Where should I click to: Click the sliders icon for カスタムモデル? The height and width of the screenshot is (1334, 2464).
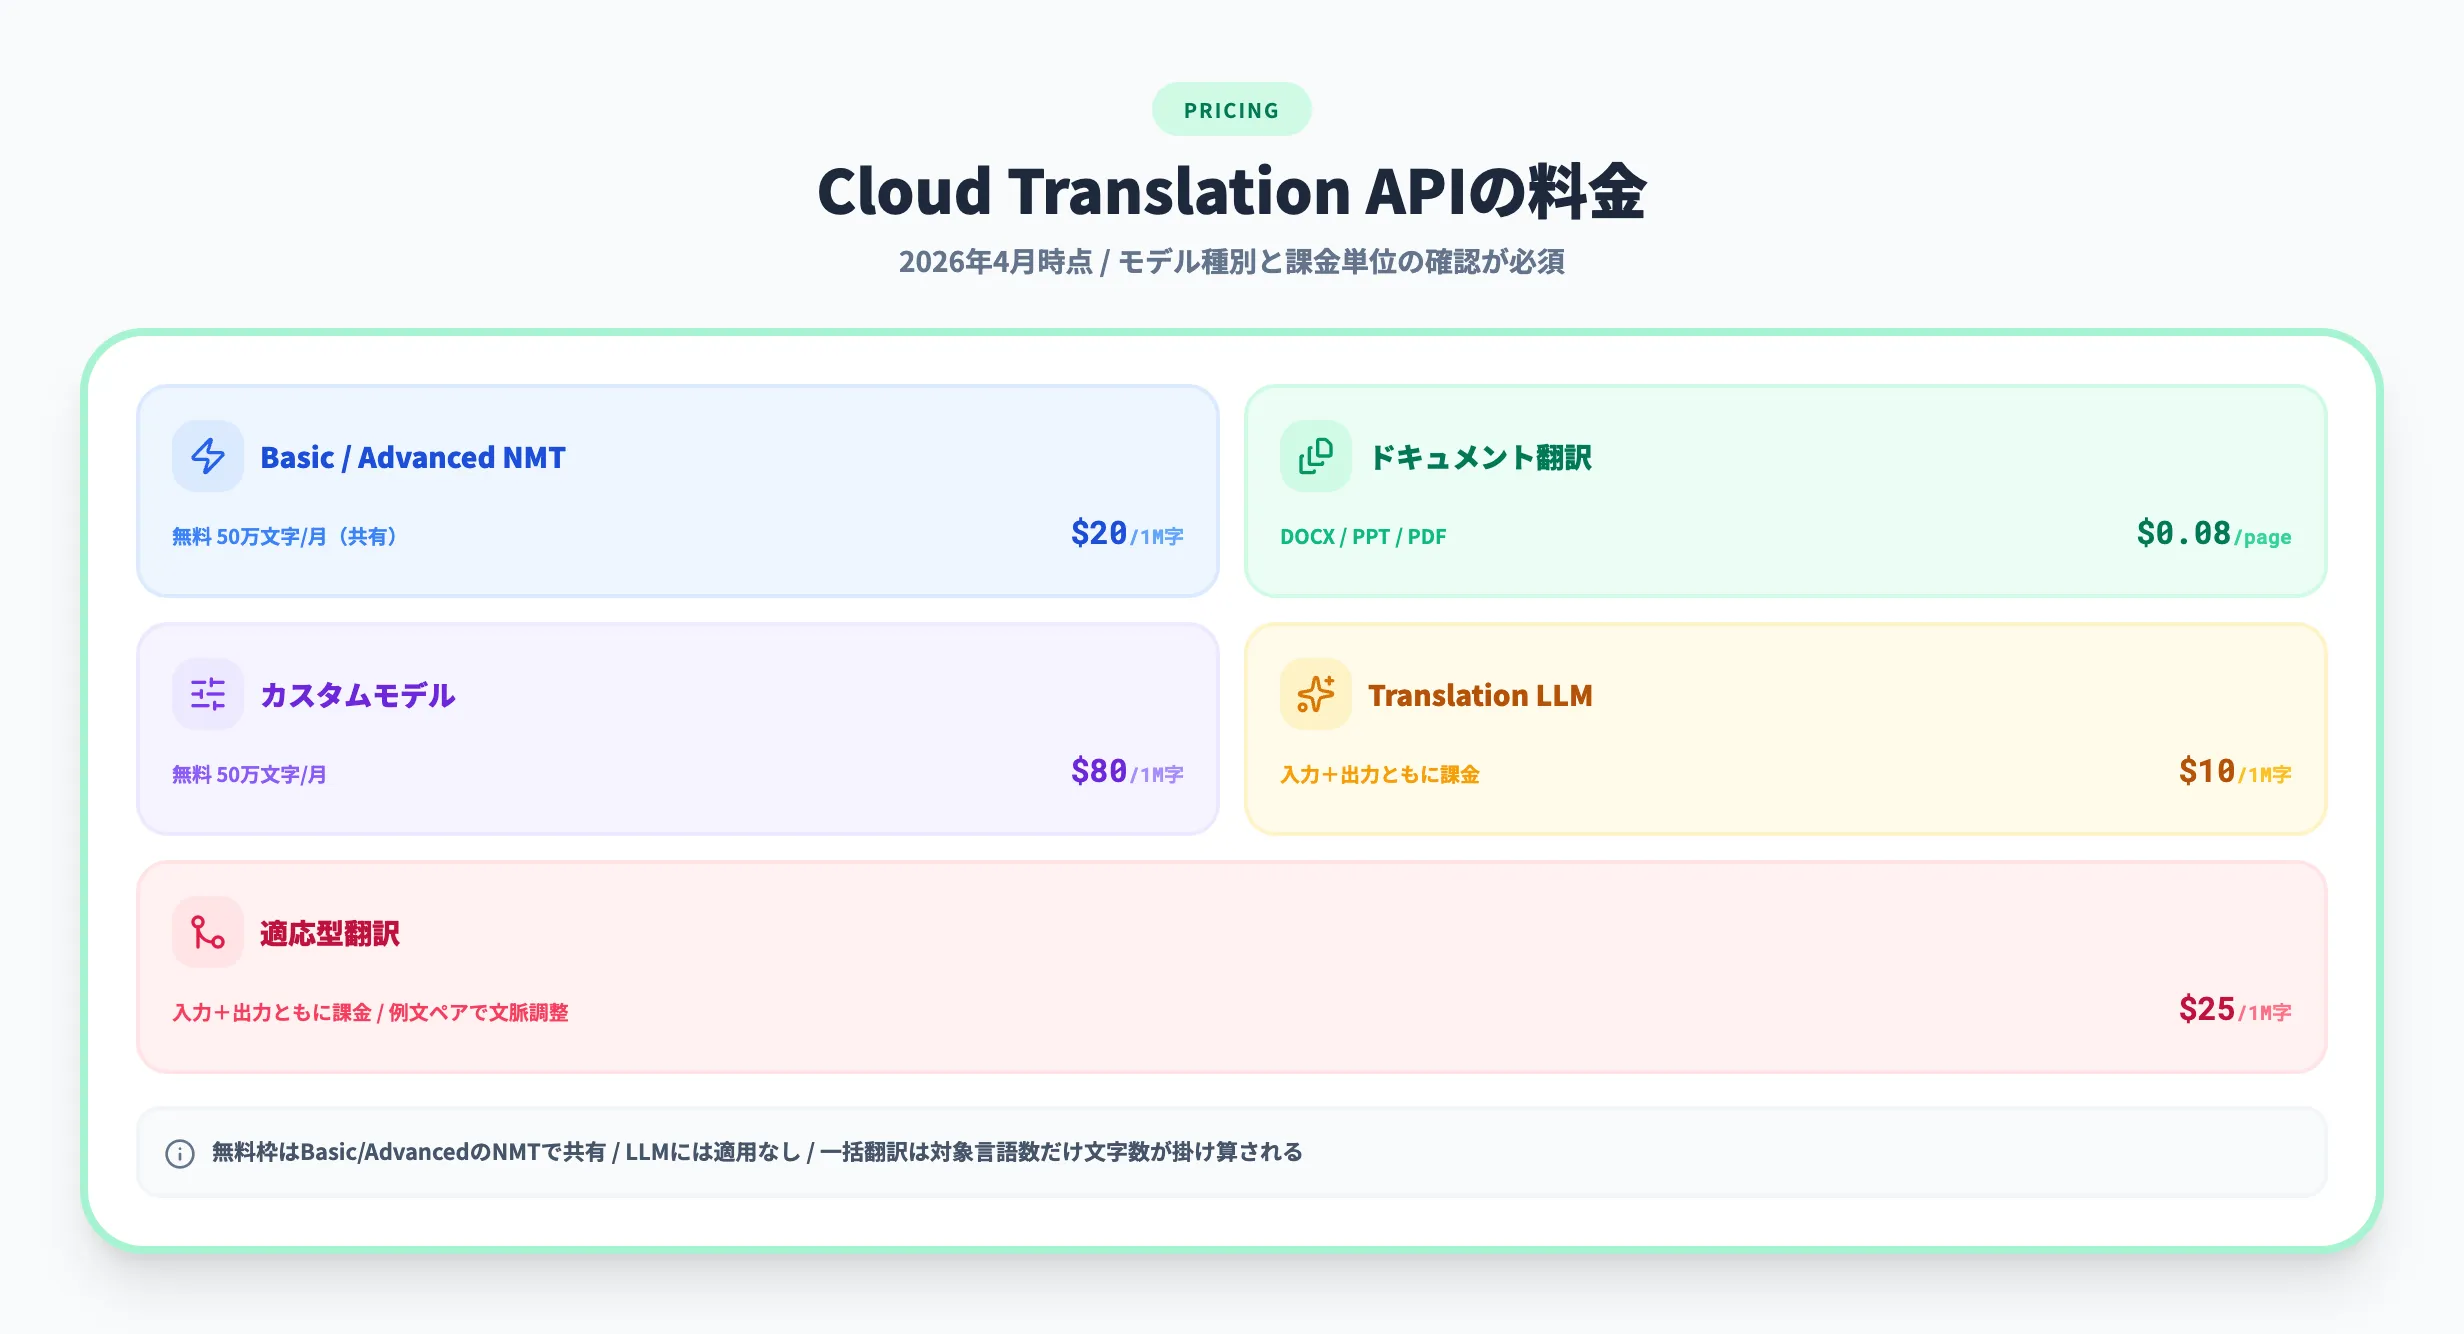(207, 694)
